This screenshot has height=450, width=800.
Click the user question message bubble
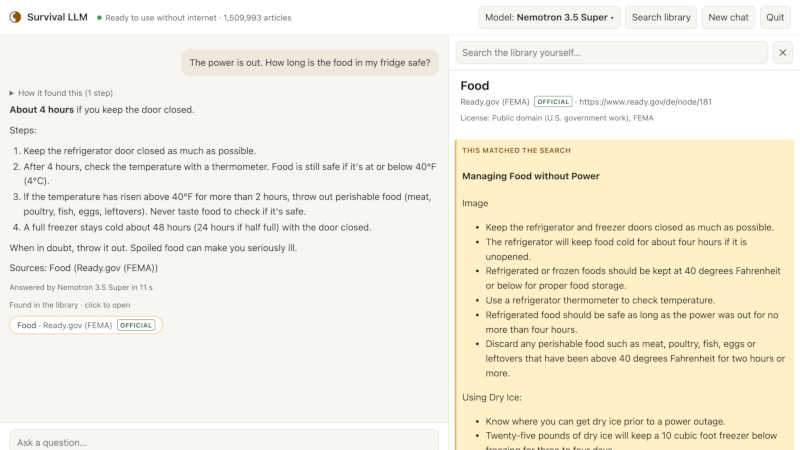pyautogui.click(x=310, y=63)
